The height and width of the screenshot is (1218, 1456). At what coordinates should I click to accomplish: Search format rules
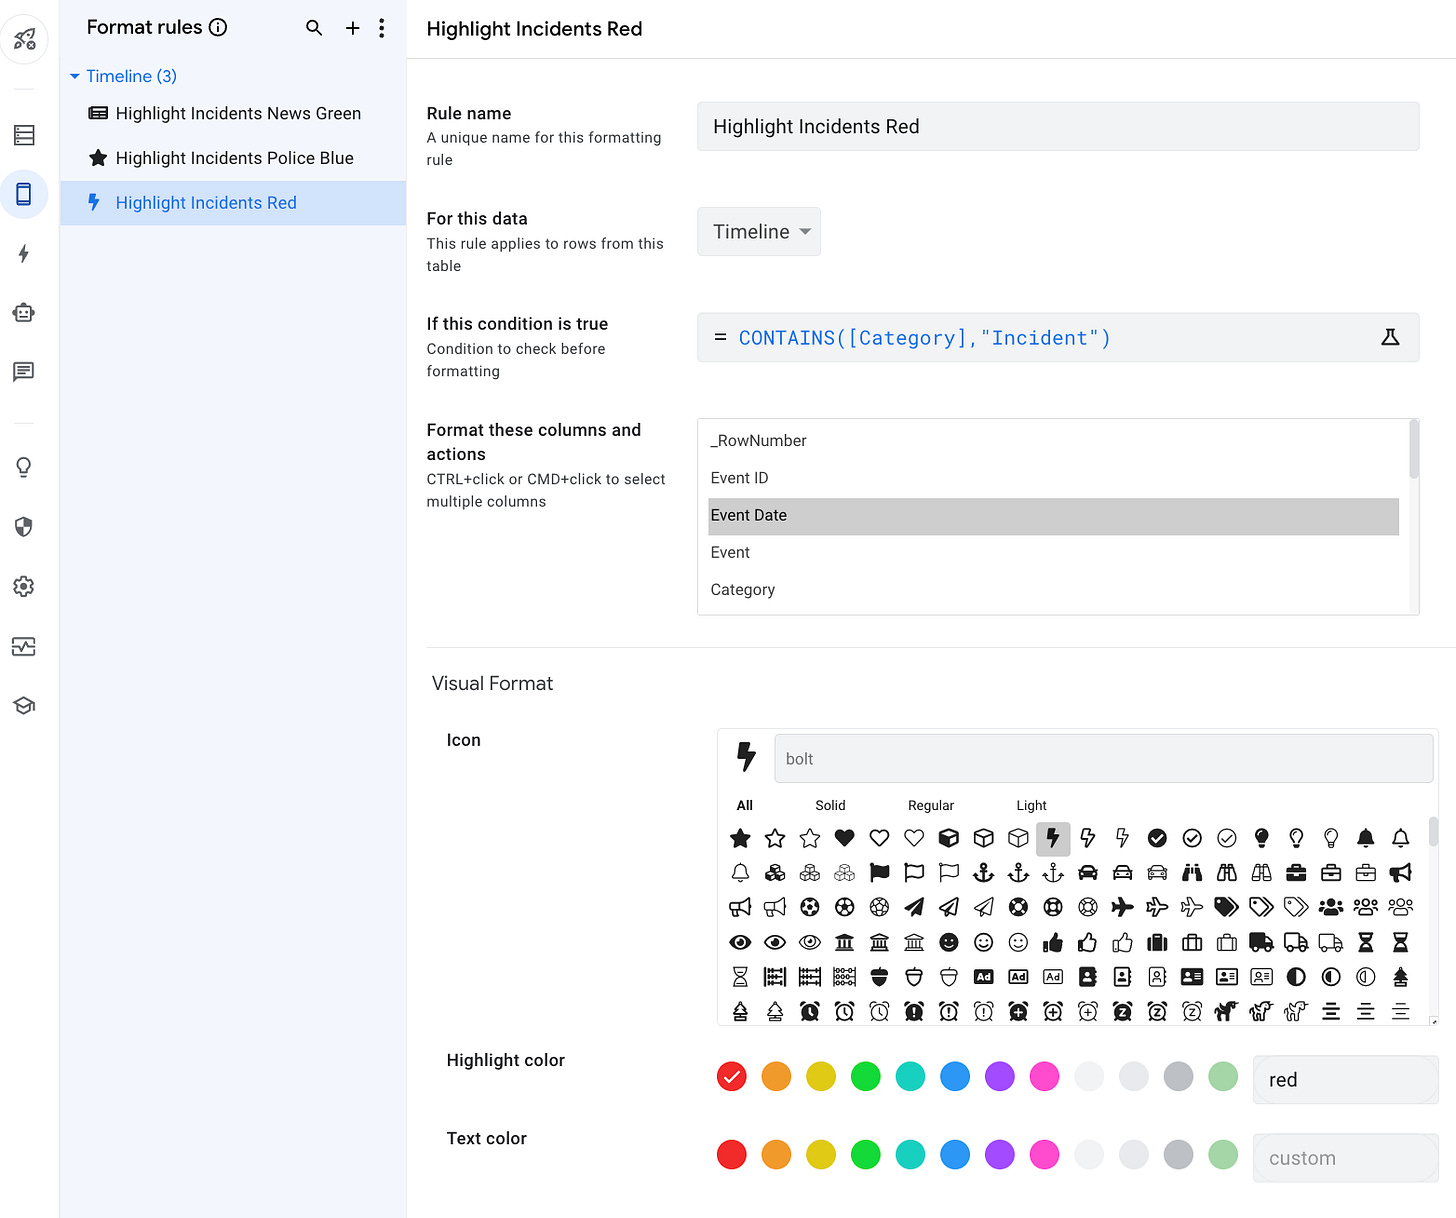click(x=314, y=28)
